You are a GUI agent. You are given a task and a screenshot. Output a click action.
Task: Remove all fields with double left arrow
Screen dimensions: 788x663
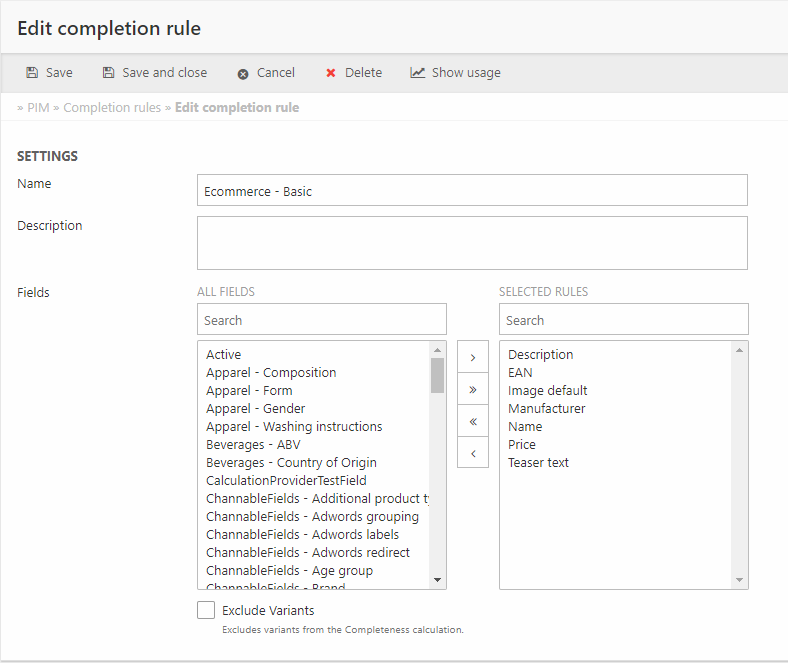point(472,421)
